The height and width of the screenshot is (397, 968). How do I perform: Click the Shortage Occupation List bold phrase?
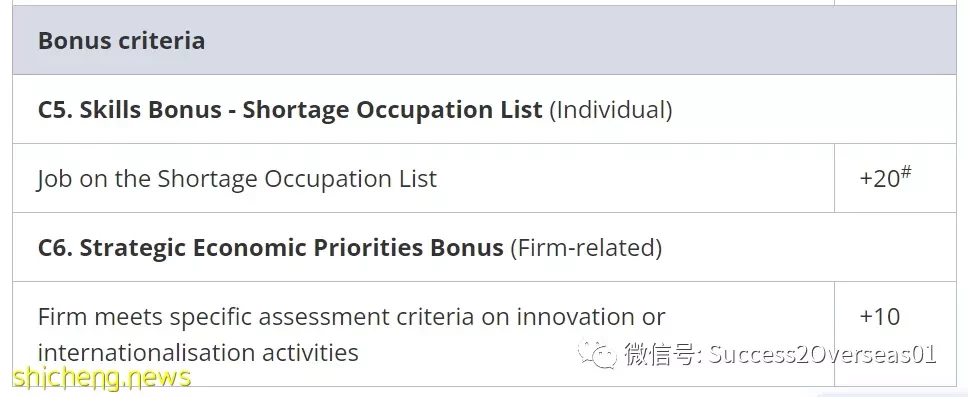click(x=392, y=110)
